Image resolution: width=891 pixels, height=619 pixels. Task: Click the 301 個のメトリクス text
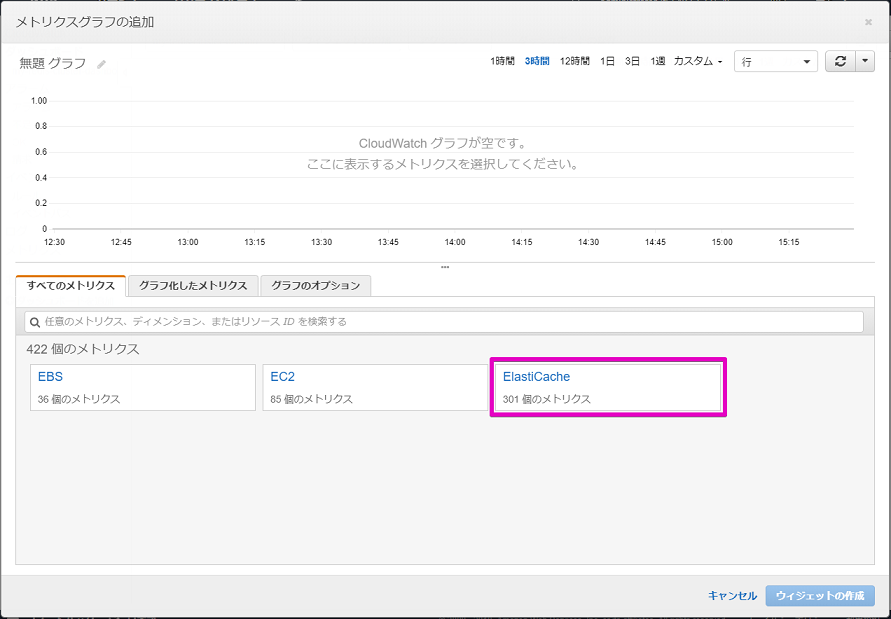pyautogui.click(x=547, y=399)
